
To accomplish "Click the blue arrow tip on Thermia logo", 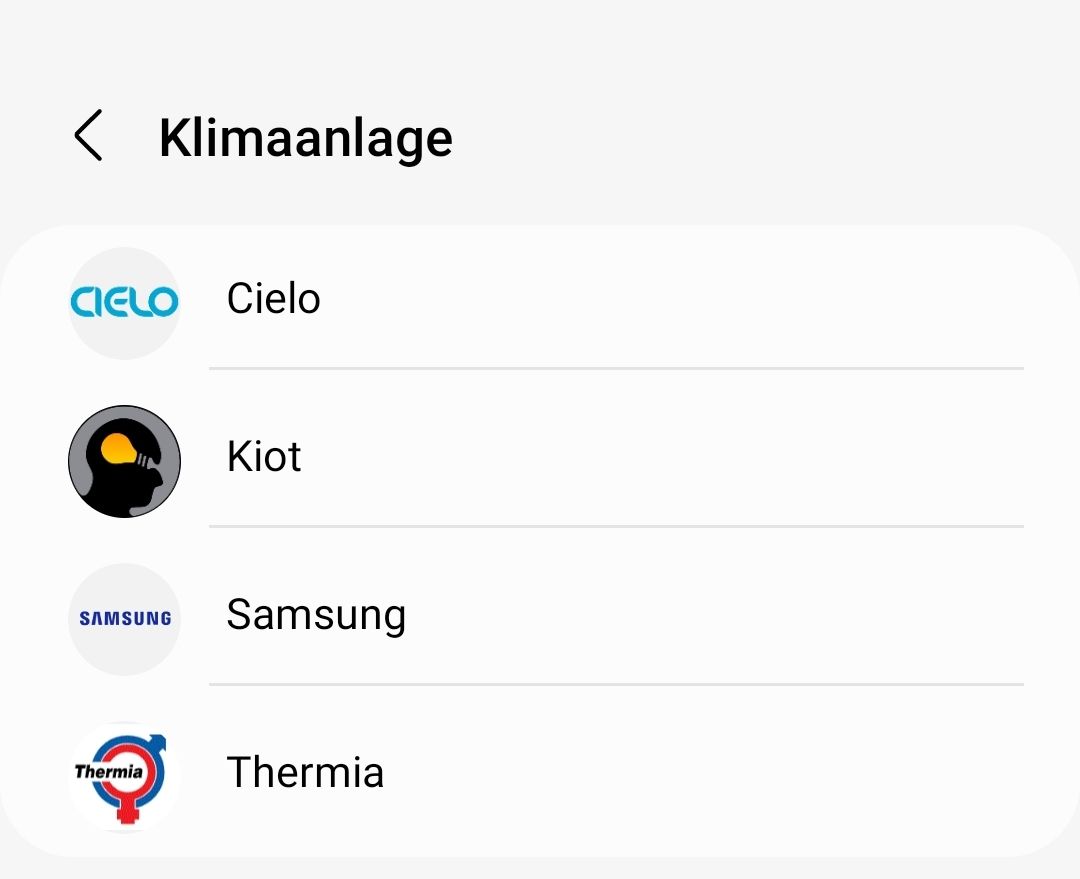I will point(158,742).
